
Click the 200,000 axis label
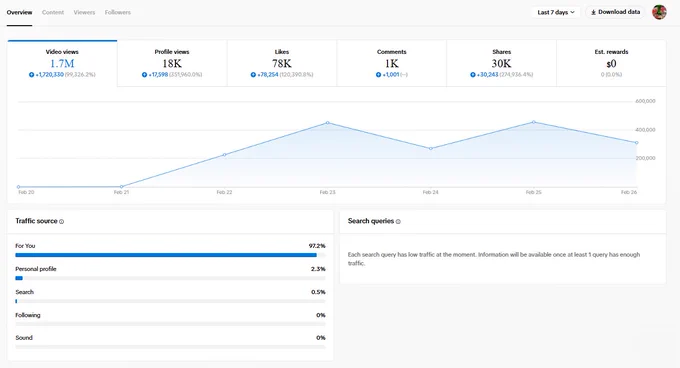point(645,158)
